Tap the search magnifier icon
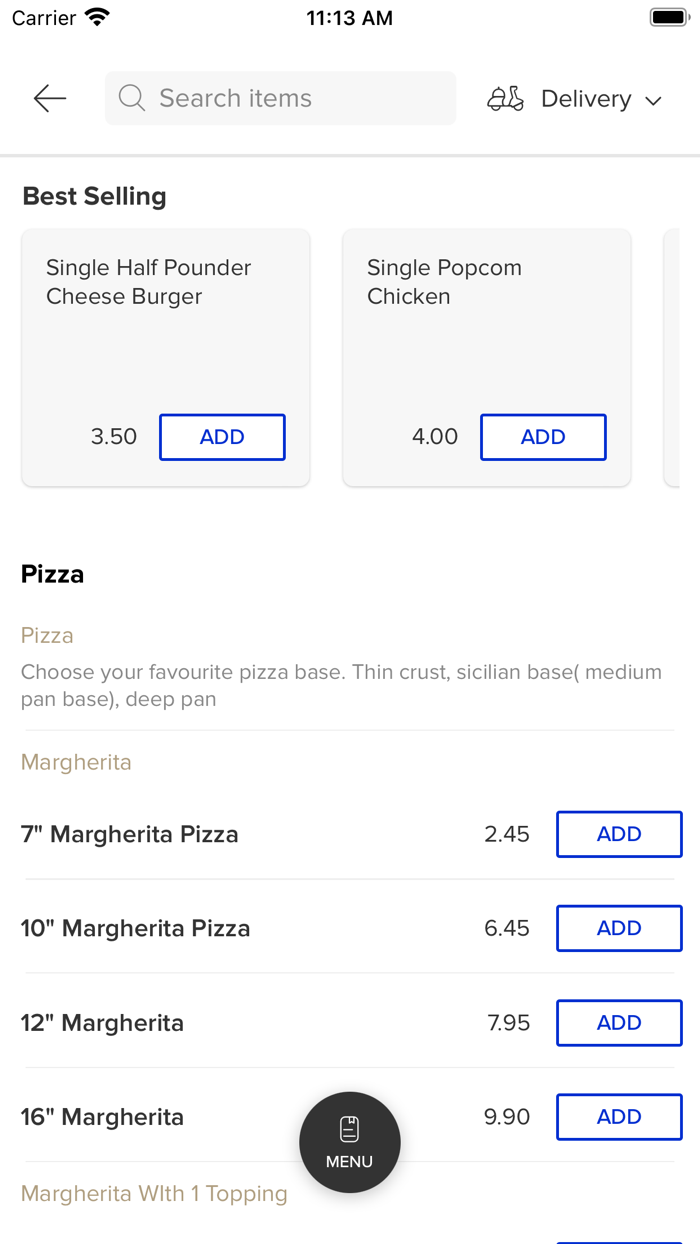 [x=131, y=98]
